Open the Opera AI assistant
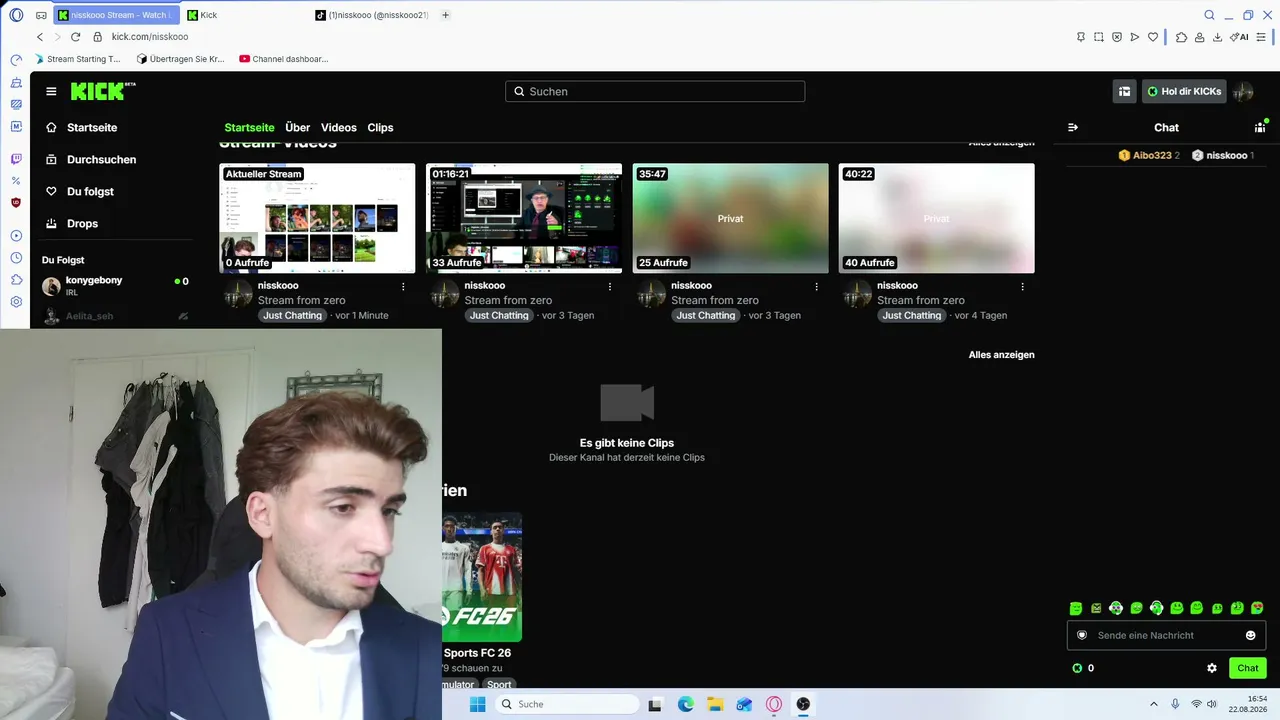 point(1241,37)
